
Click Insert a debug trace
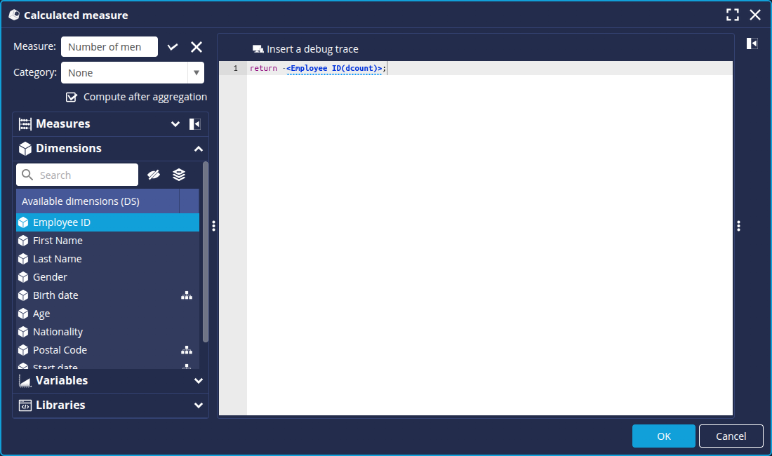(305, 49)
